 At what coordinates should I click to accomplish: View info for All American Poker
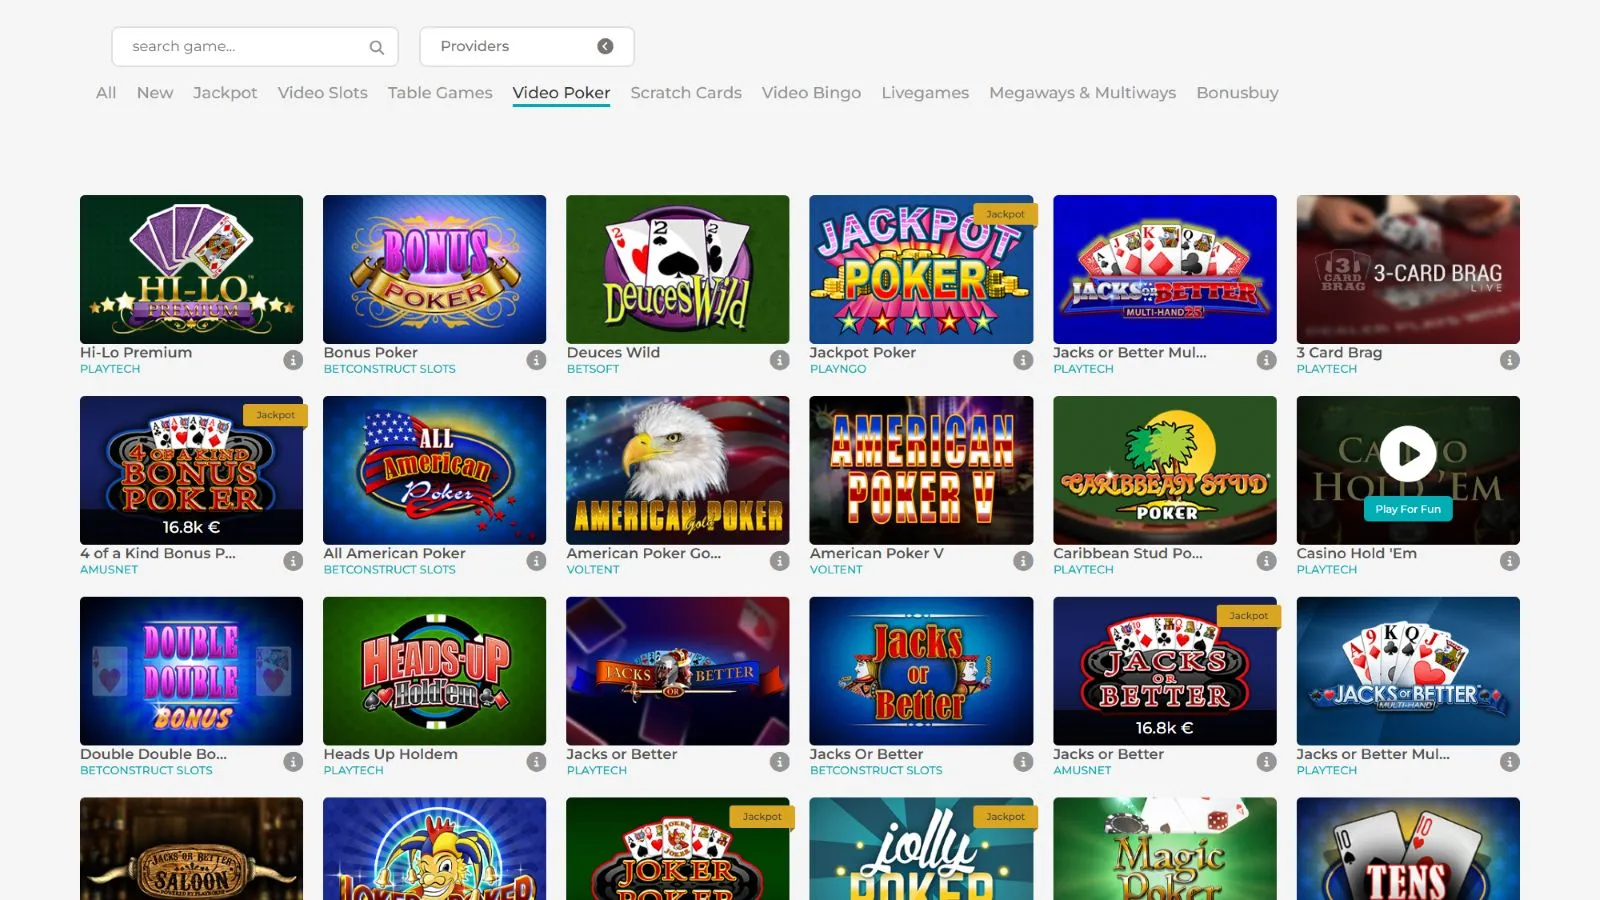[x=536, y=561]
